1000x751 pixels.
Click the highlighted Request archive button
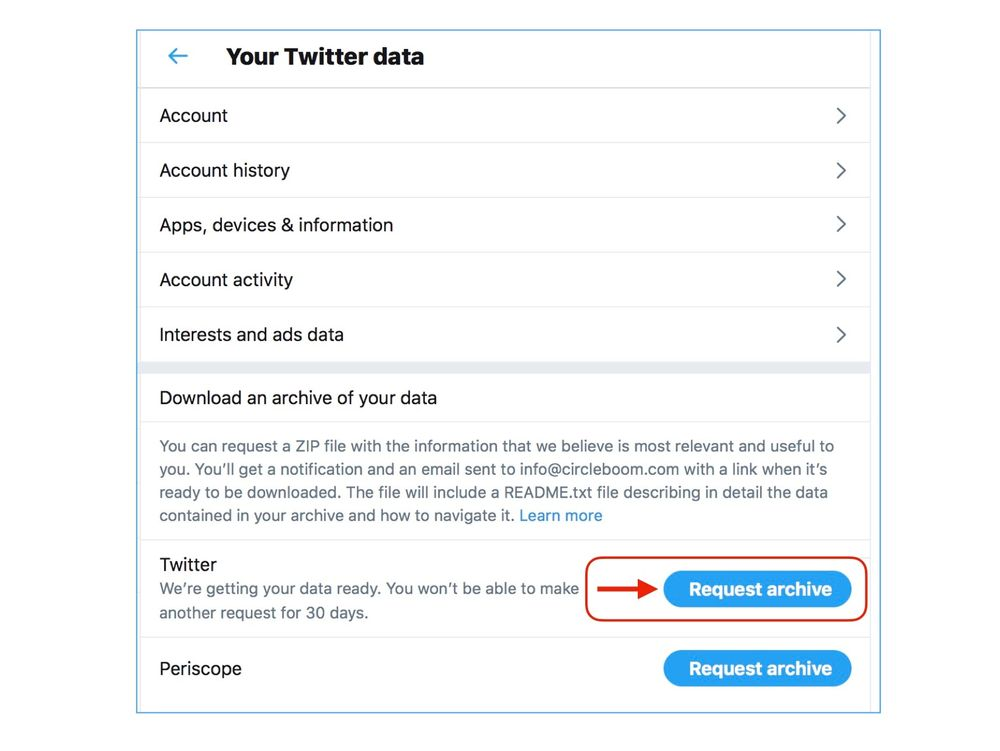point(757,589)
